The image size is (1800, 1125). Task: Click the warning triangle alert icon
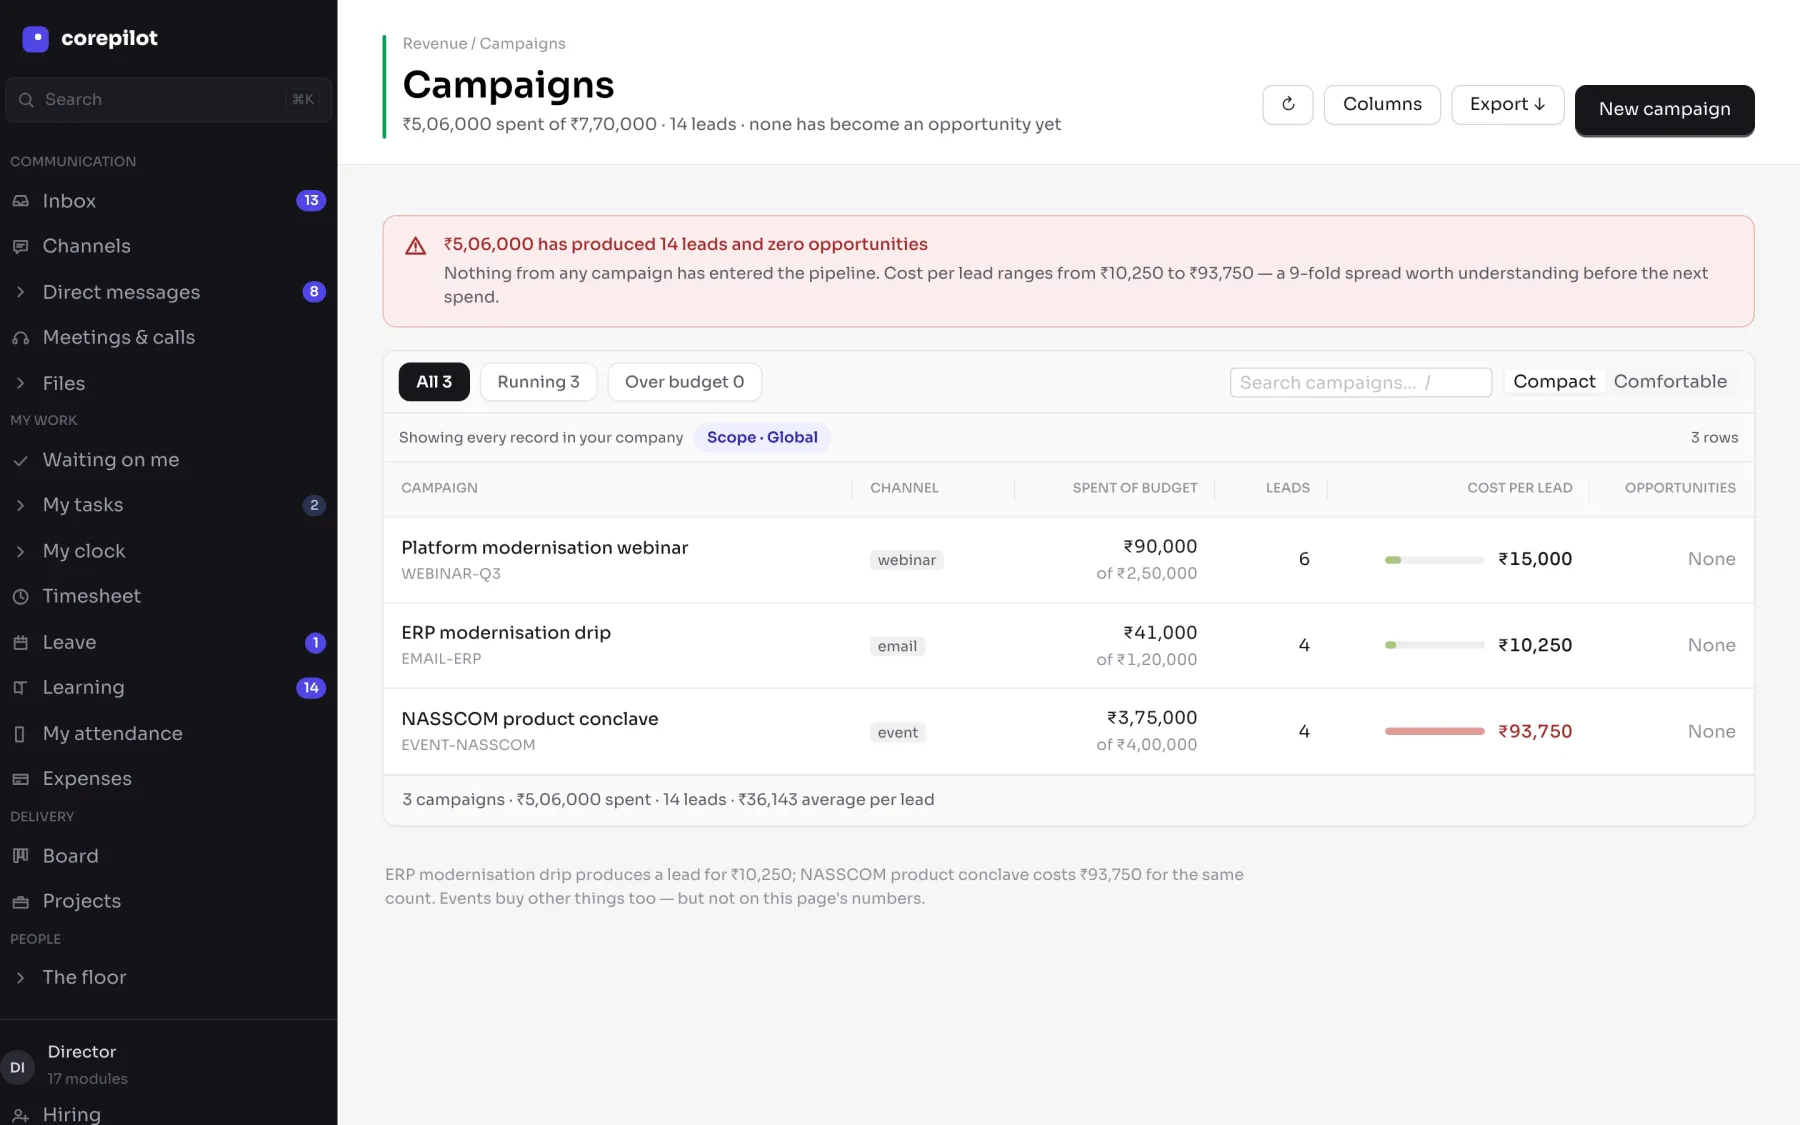coord(416,246)
